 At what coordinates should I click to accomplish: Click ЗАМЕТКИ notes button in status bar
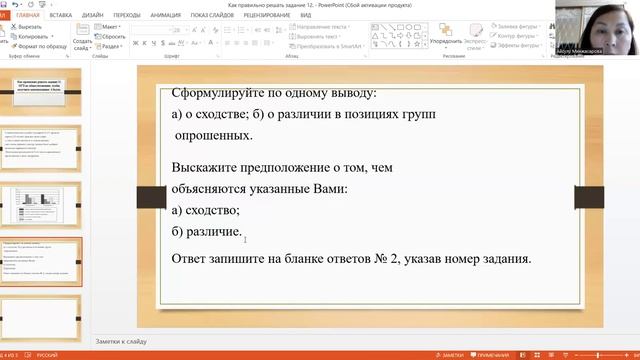coord(449,355)
